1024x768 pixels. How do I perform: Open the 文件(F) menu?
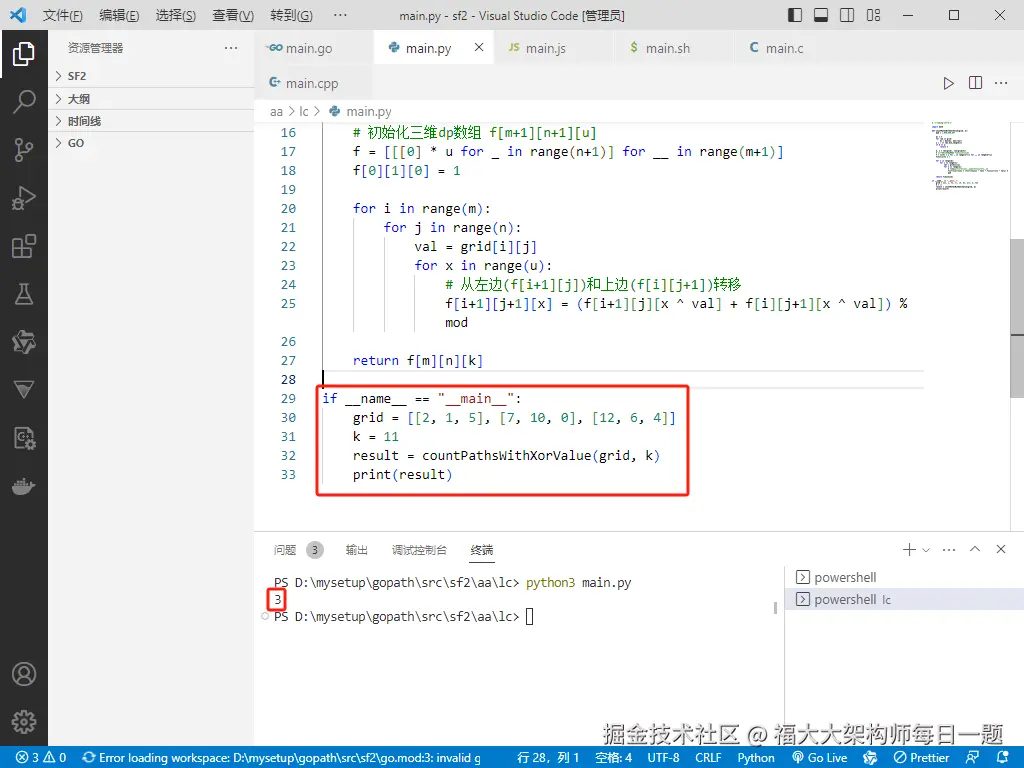pyautogui.click(x=63, y=15)
